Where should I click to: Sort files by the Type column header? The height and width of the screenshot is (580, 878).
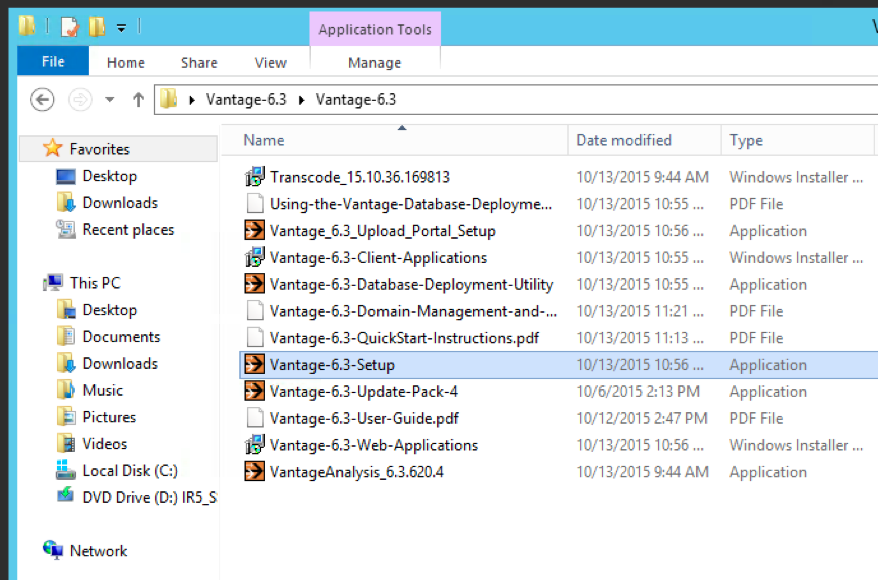point(797,140)
